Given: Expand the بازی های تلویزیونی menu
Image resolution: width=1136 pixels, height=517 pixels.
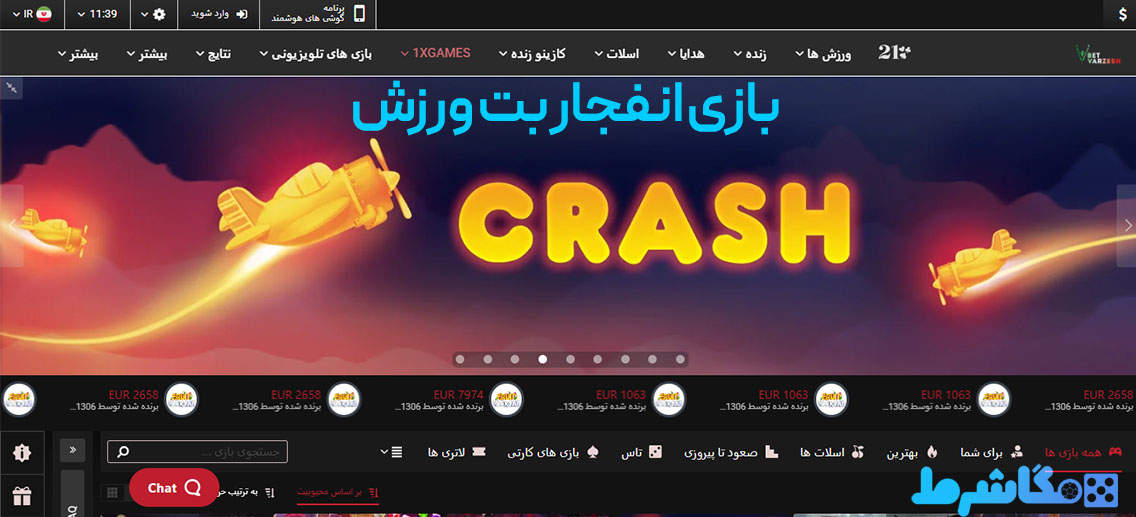Looking at the screenshot, I should tap(315, 54).
